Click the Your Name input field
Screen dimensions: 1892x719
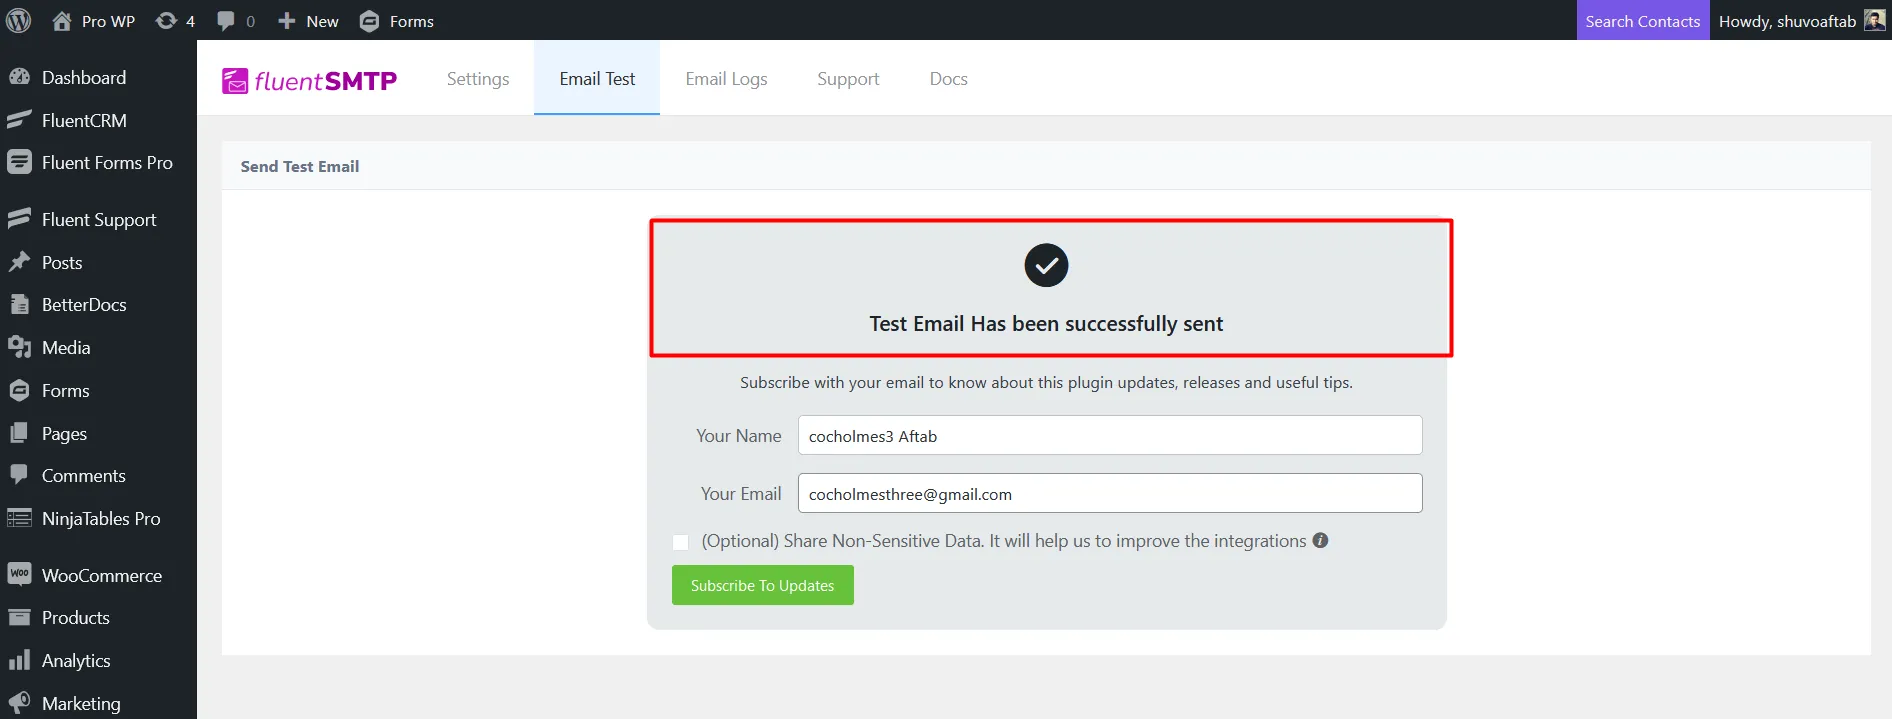click(1110, 435)
